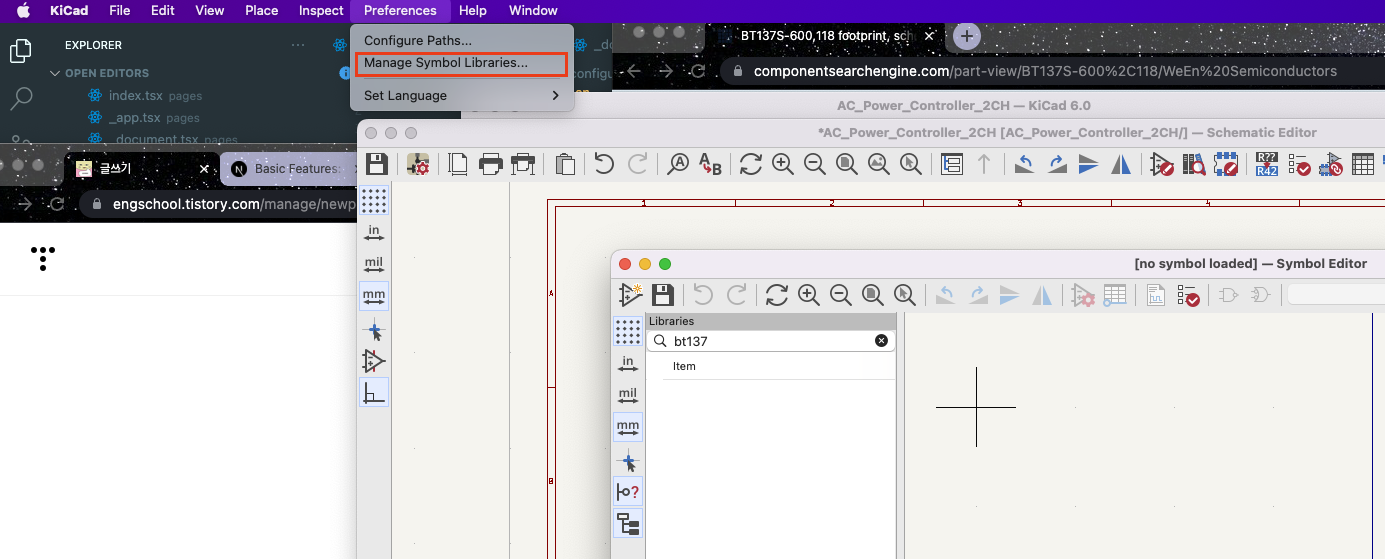Mirror vertically in Schematic Editor toolbar

click(x=1089, y=164)
